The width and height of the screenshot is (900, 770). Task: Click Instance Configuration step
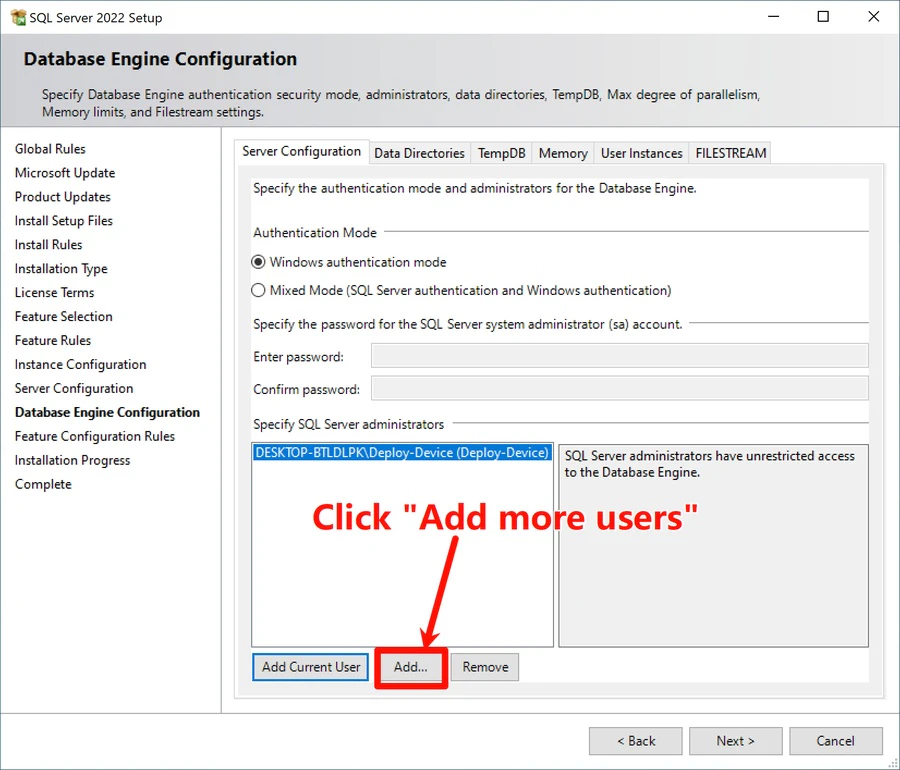pyautogui.click(x=80, y=364)
